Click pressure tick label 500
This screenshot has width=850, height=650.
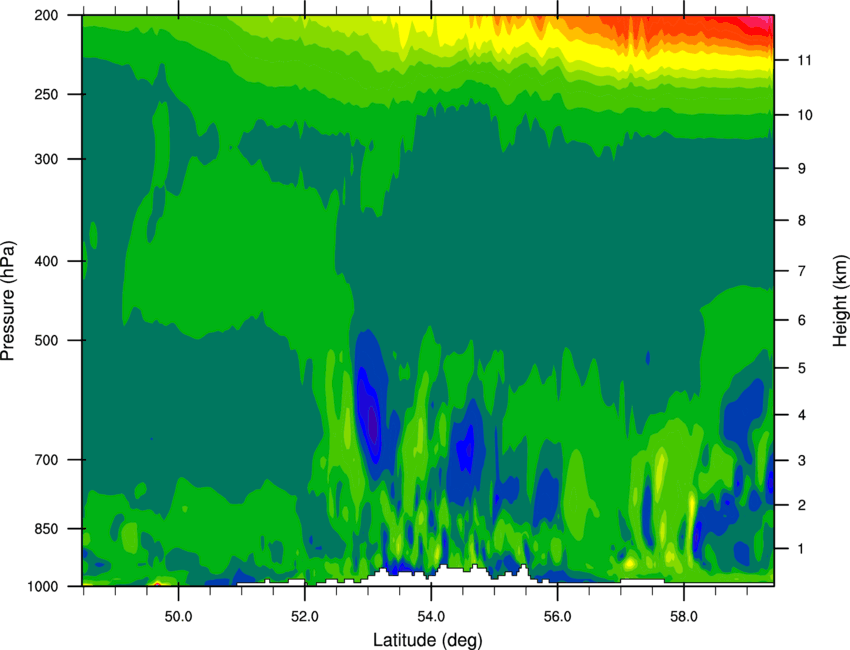pyautogui.click(x=47, y=340)
